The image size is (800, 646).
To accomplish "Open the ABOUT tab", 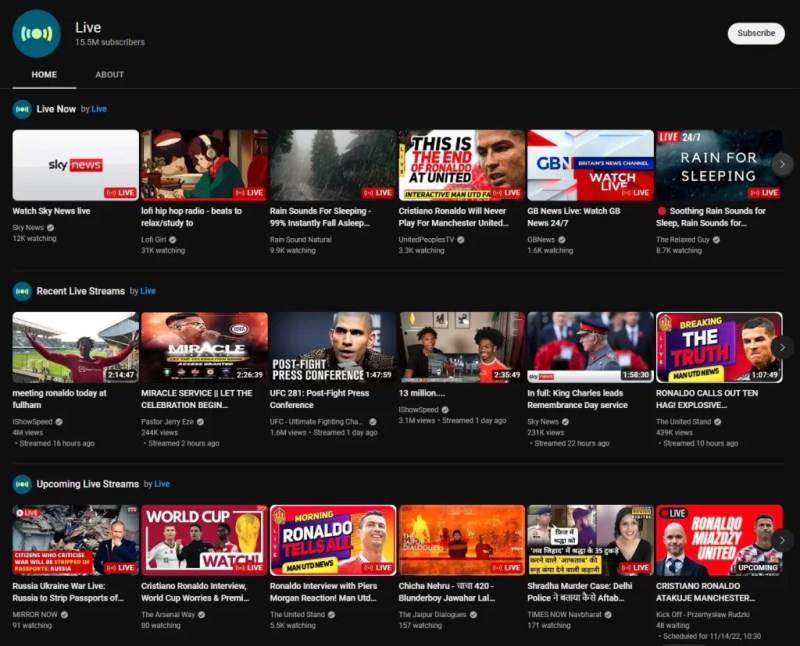I will coord(110,74).
